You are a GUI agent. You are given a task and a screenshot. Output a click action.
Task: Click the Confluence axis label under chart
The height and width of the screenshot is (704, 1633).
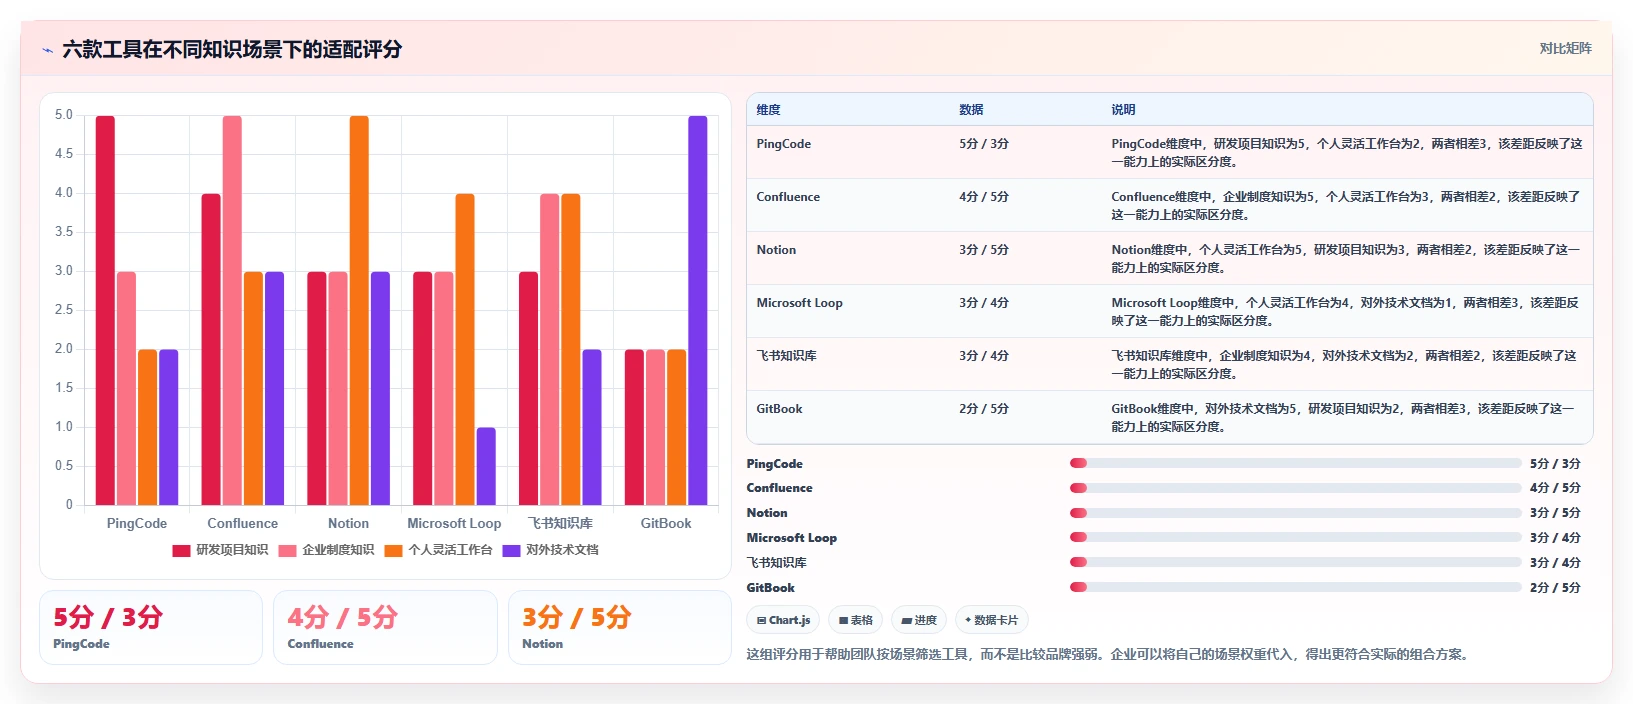[x=243, y=524]
